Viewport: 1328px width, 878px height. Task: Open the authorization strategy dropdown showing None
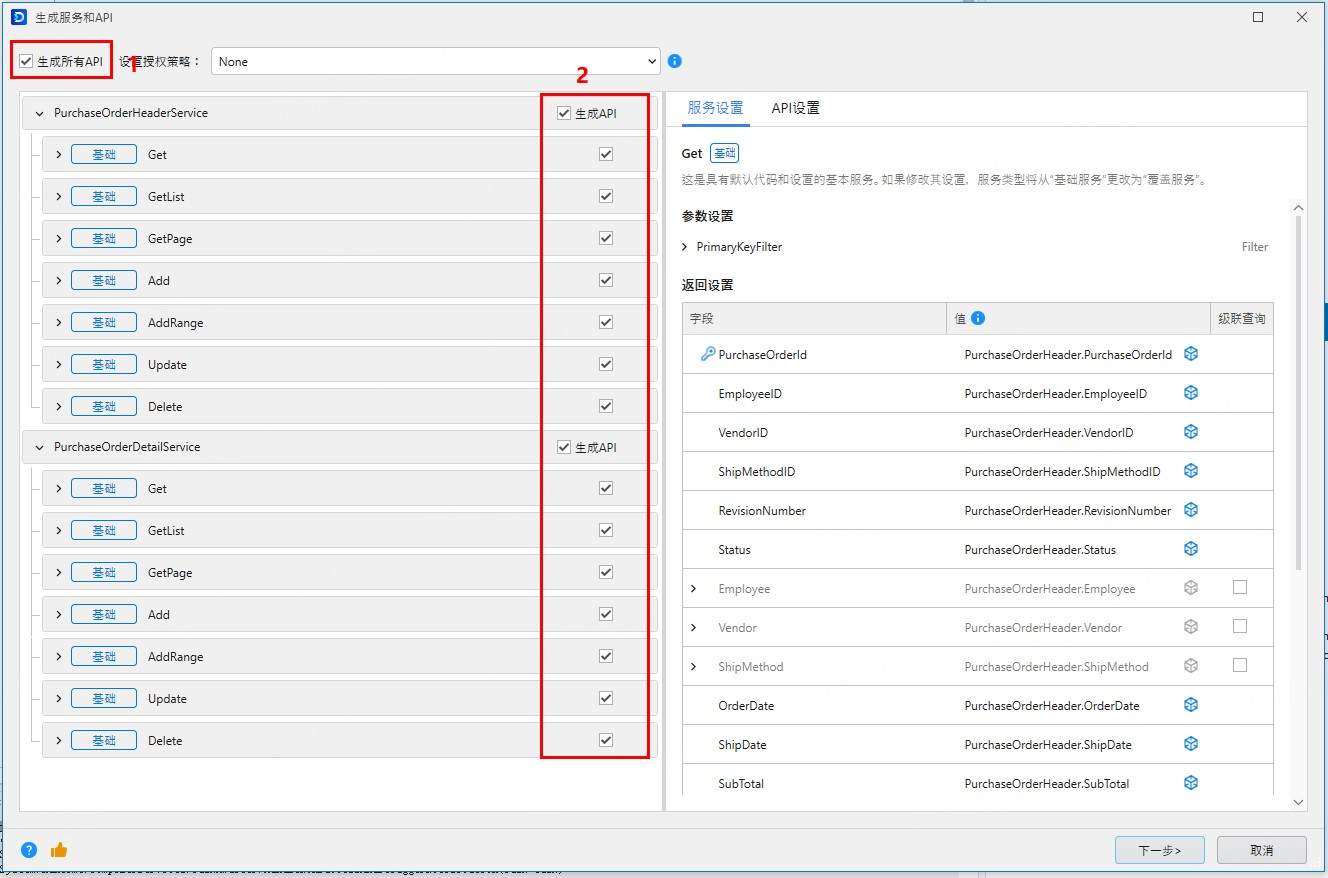point(436,61)
